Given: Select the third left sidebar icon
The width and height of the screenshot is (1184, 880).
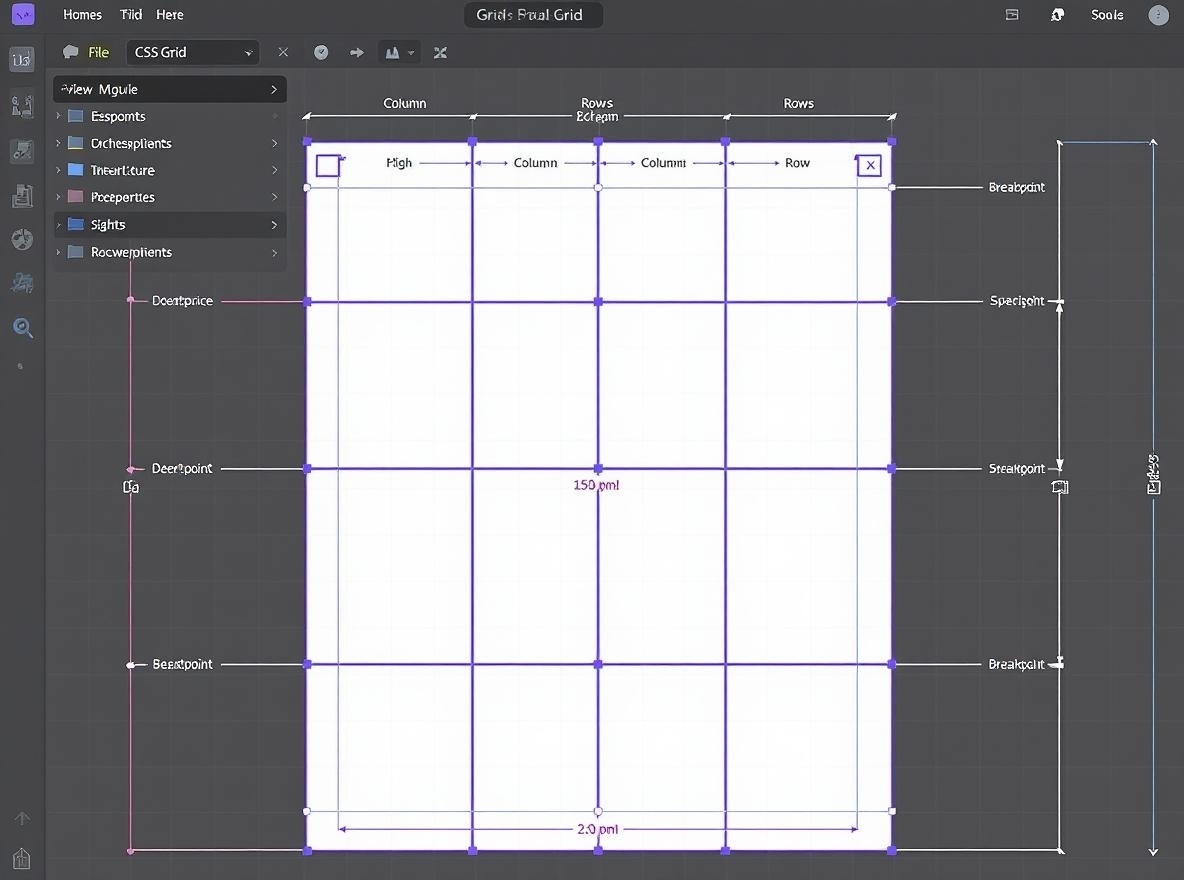Looking at the screenshot, I should [x=22, y=150].
